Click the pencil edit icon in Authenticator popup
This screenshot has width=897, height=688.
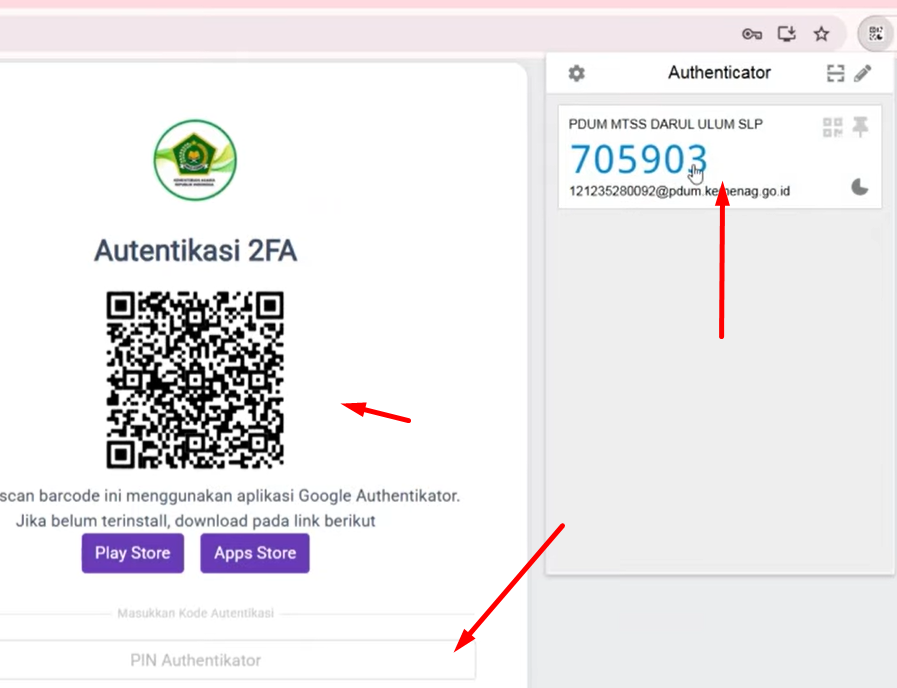864,73
